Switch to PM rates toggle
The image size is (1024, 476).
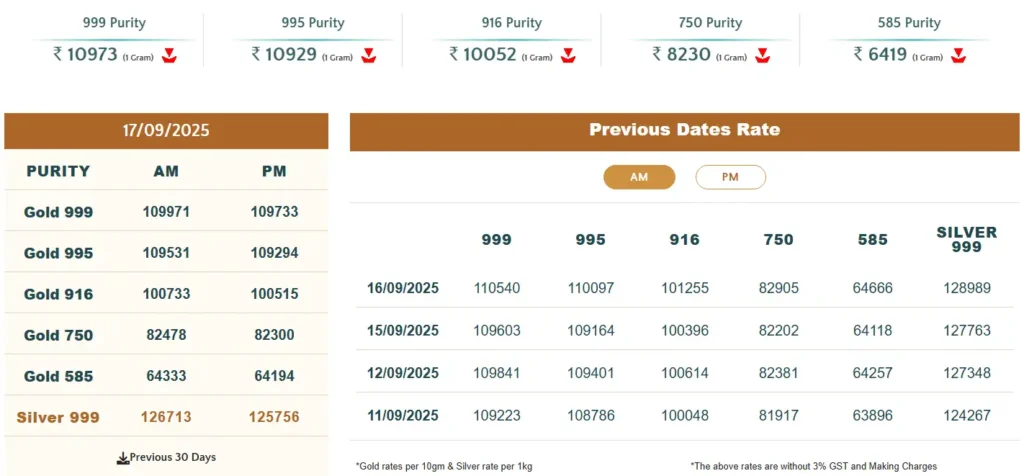(730, 177)
